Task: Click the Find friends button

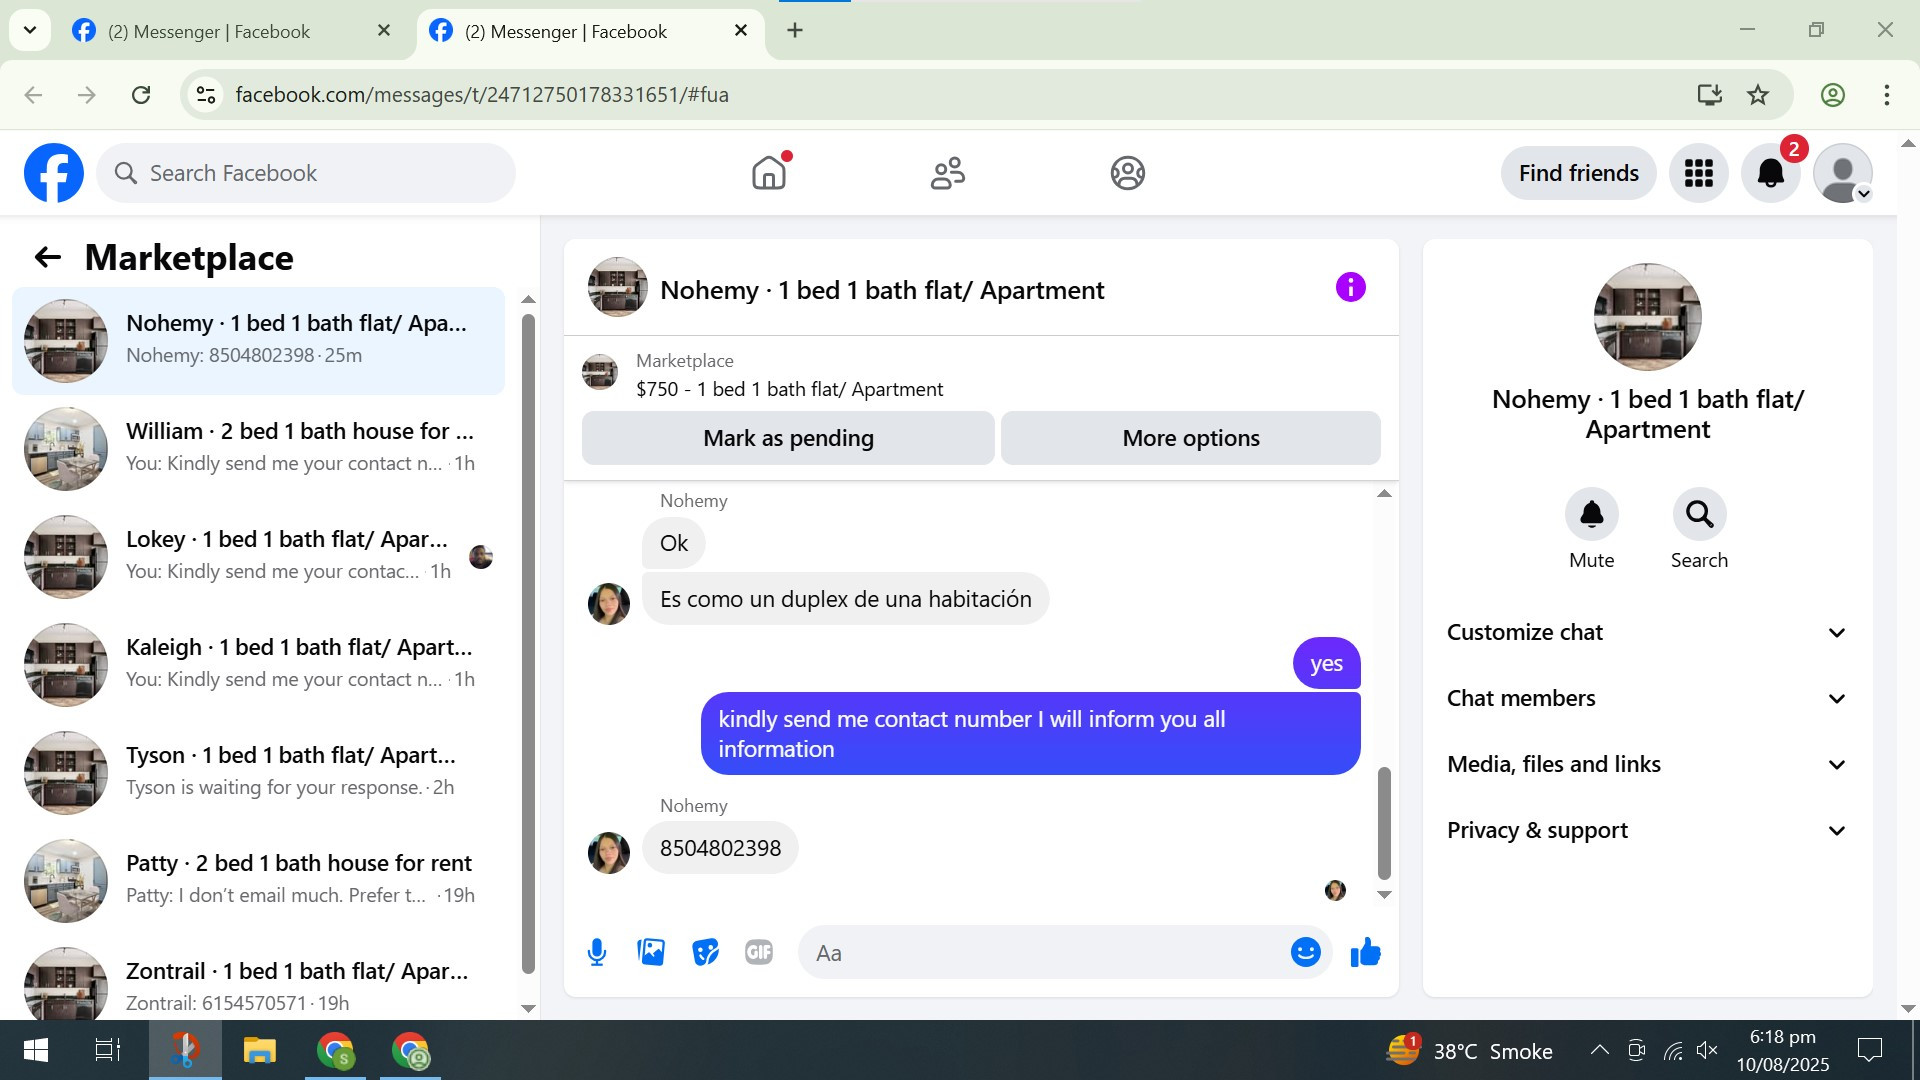Action: coord(1578,173)
